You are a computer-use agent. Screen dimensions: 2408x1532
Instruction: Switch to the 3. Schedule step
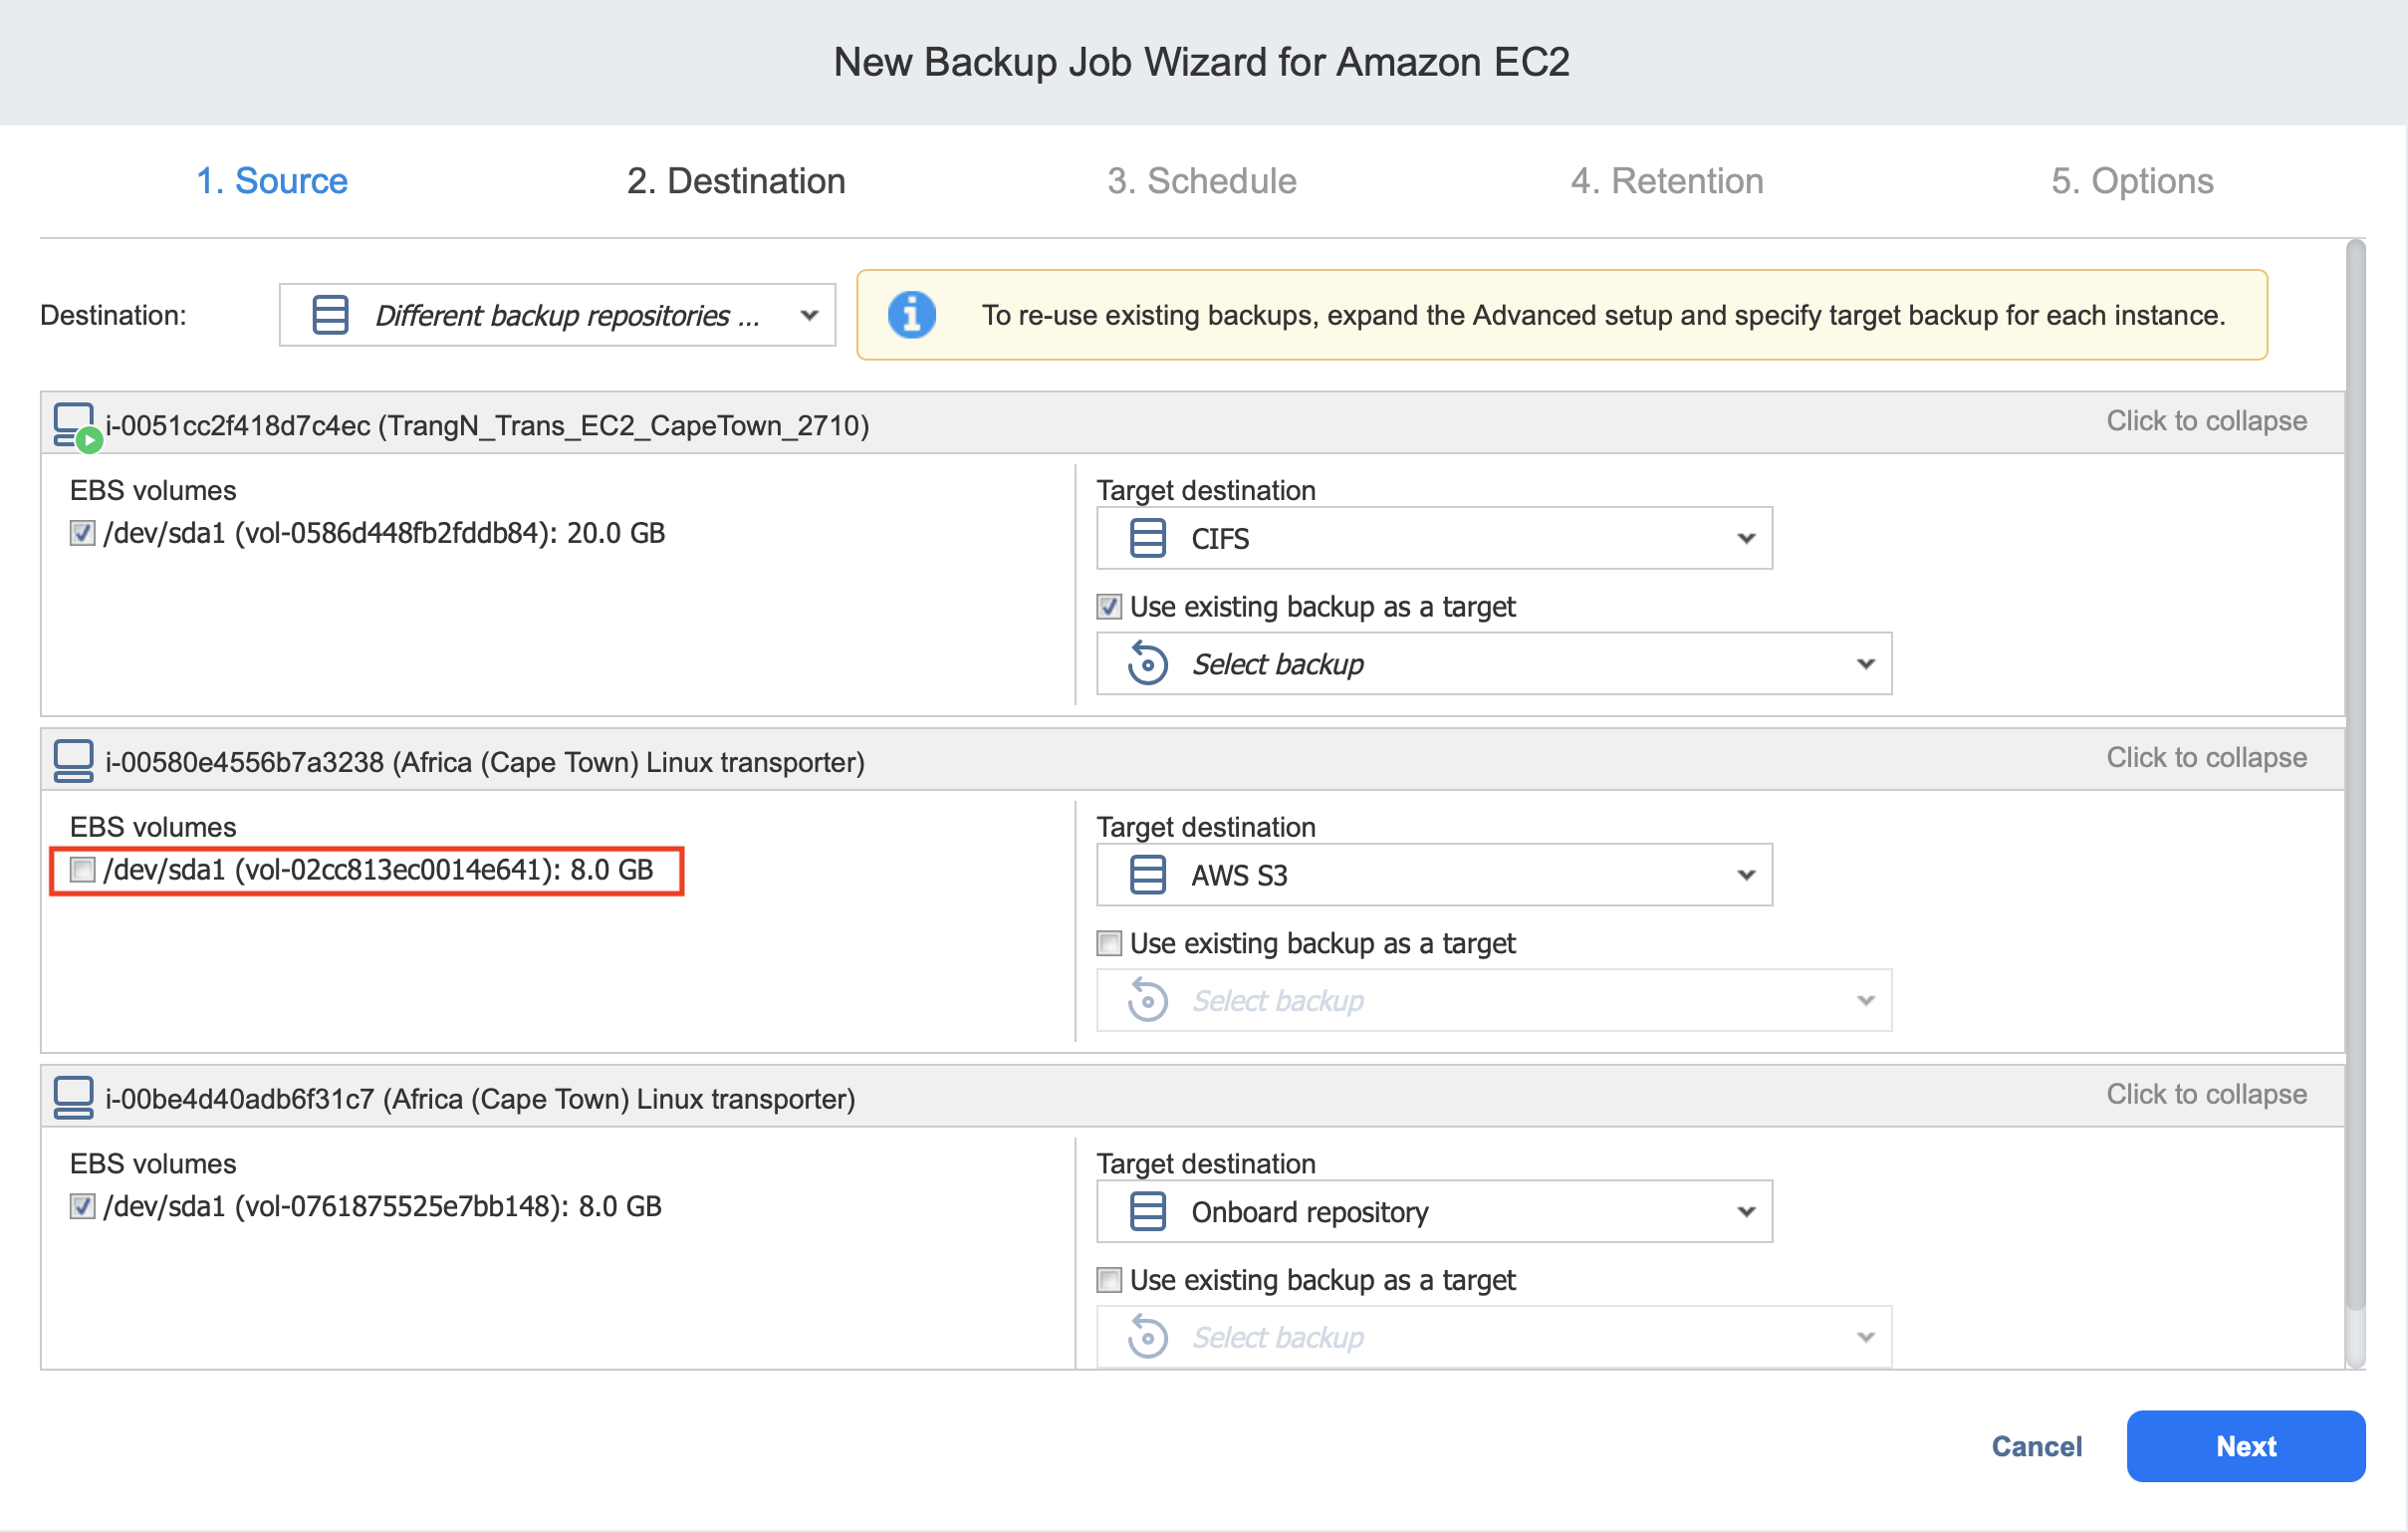point(1201,181)
